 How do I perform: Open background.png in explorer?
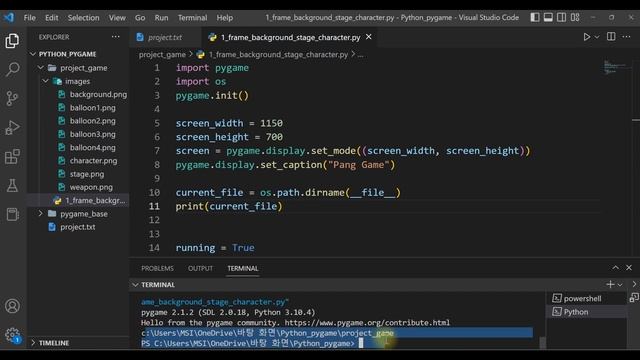[98, 94]
